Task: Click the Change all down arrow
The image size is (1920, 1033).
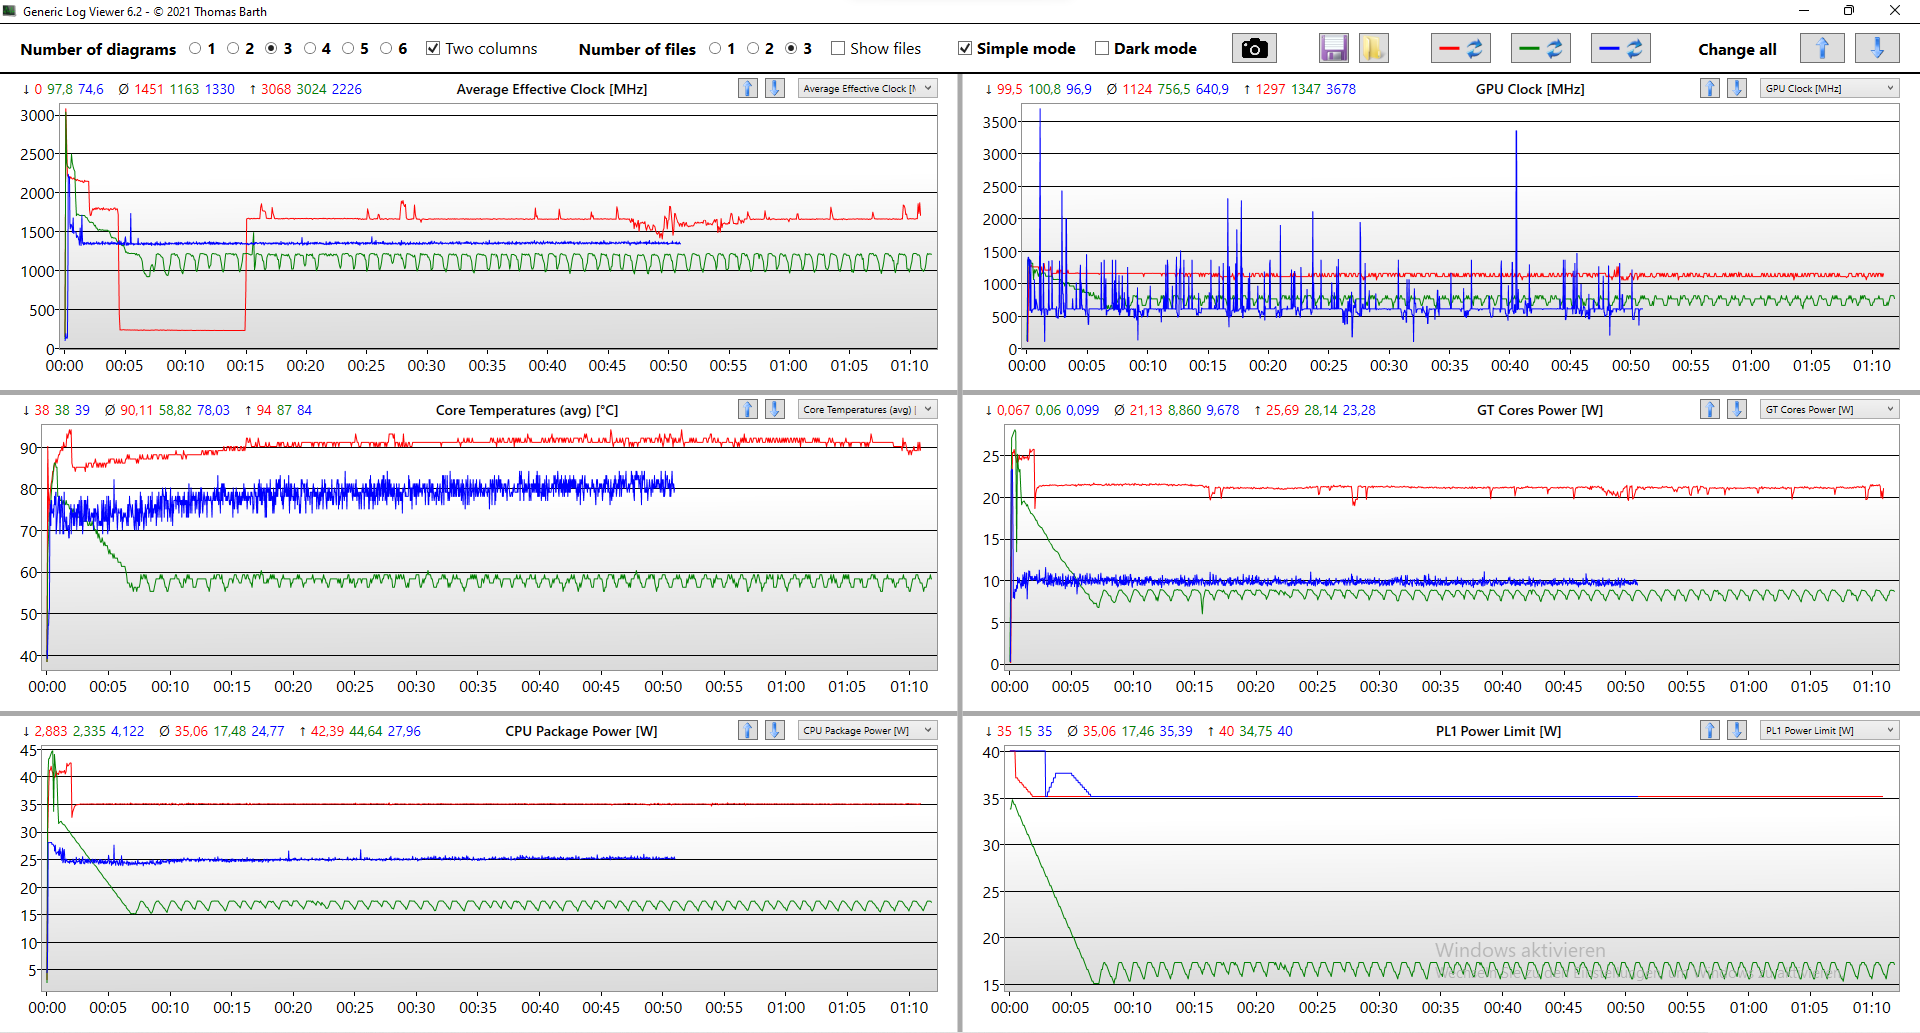Action: [1876, 48]
